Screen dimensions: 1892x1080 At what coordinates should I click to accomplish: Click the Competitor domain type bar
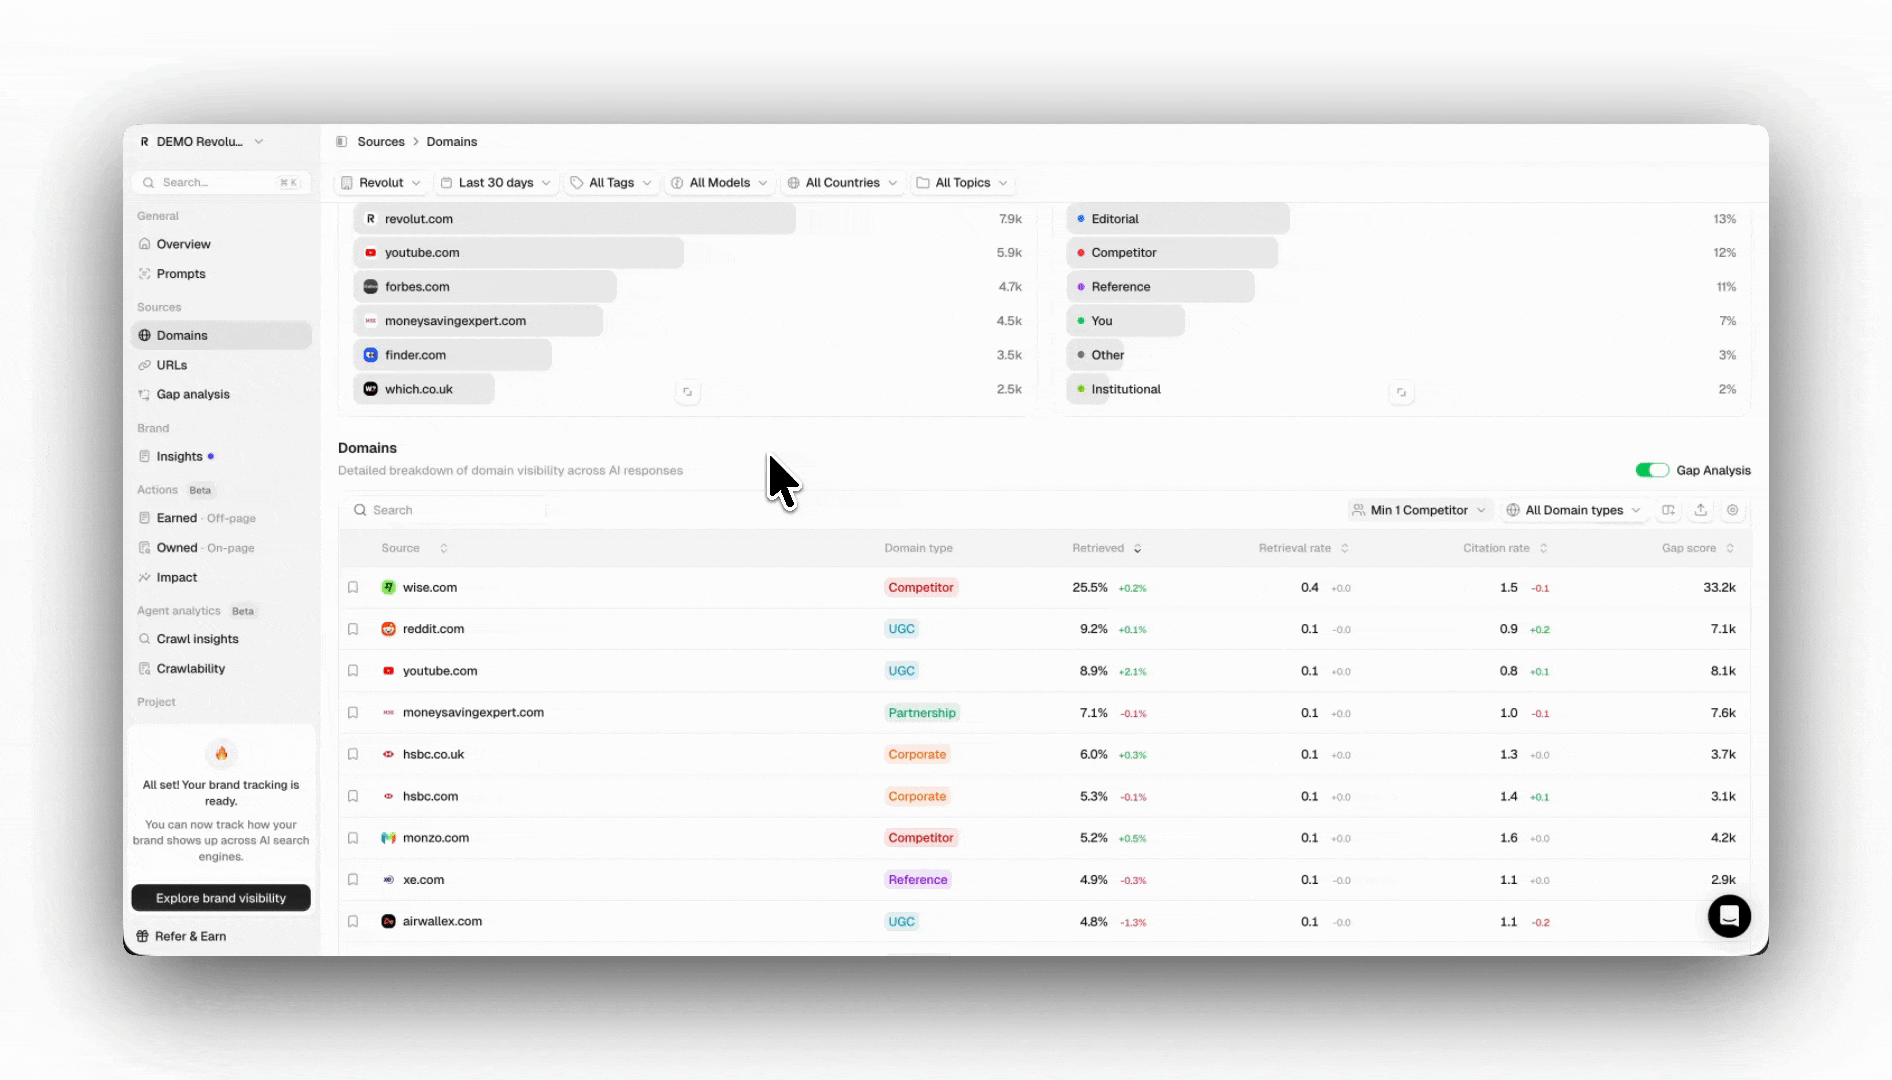pos(1172,253)
